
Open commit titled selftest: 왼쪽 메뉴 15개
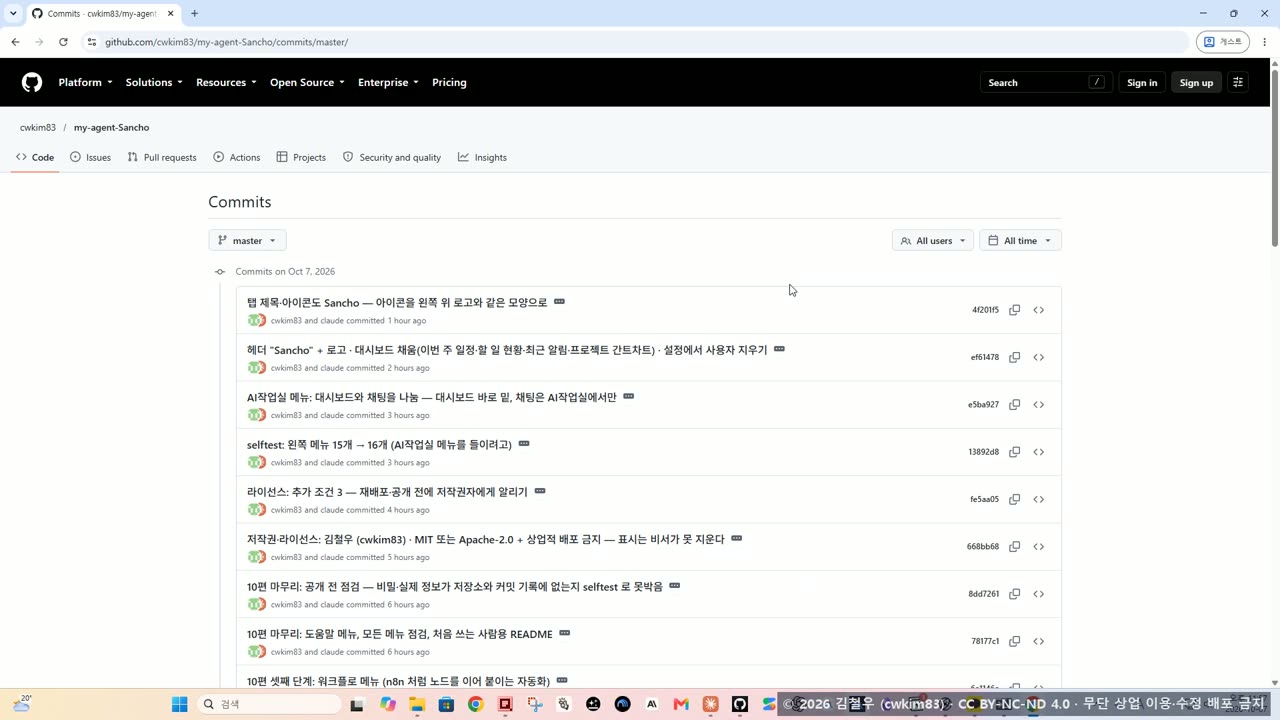click(x=379, y=444)
